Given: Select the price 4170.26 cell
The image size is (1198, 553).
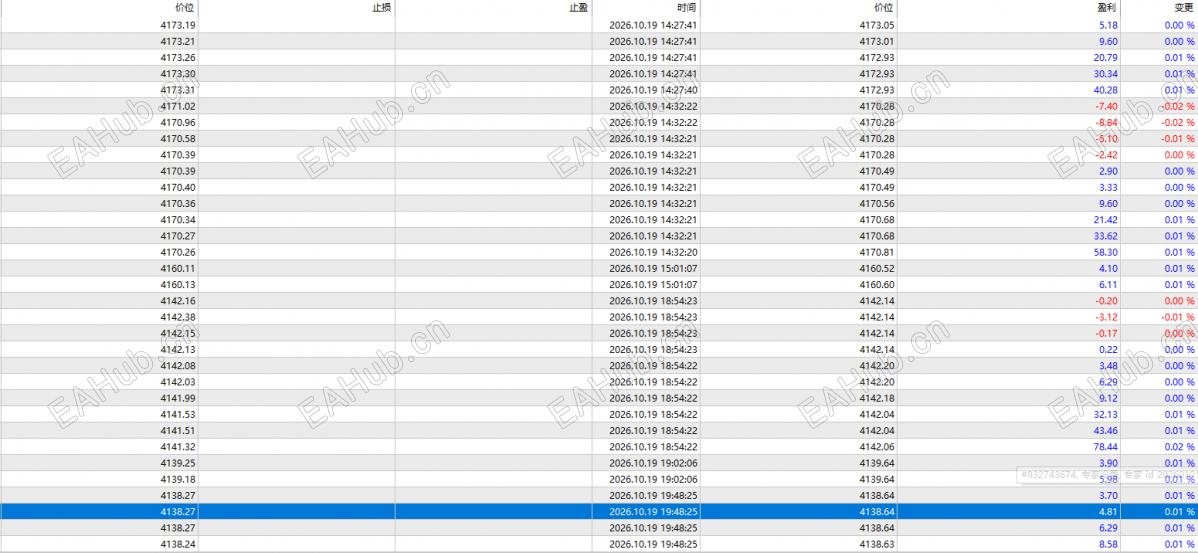Looking at the screenshot, I should [177, 252].
